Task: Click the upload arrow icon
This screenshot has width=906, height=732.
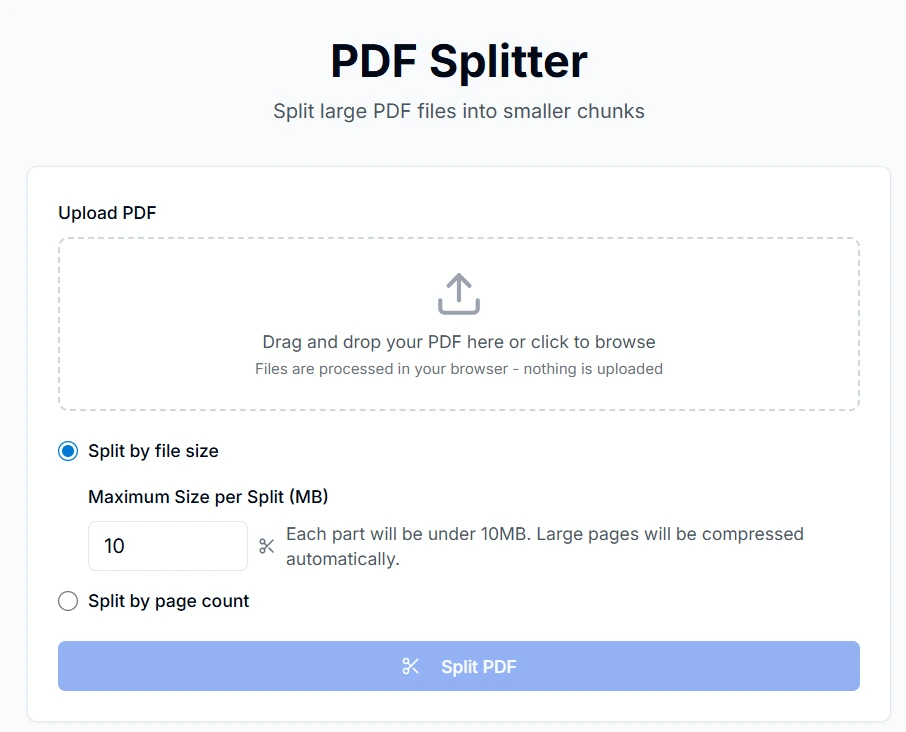Action: (x=458, y=293)
